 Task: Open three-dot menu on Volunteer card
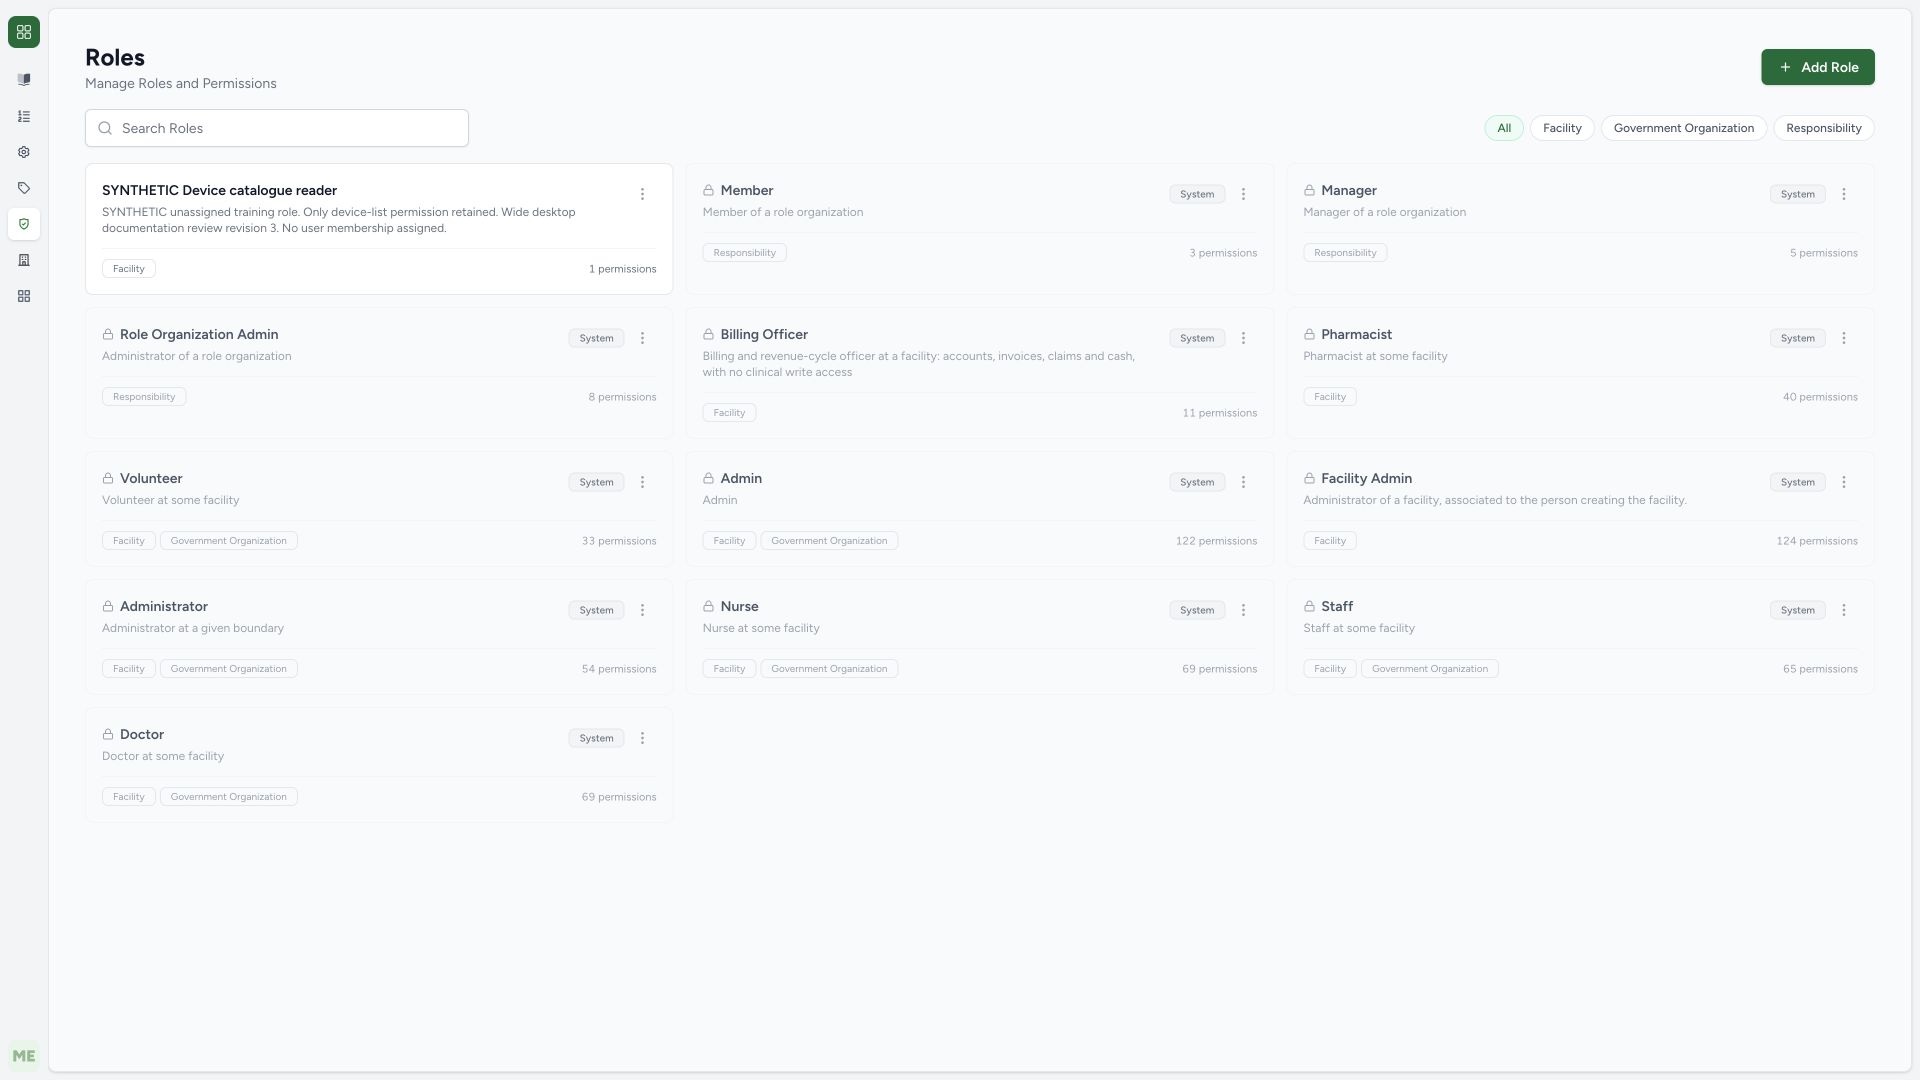tap(642, 482)
